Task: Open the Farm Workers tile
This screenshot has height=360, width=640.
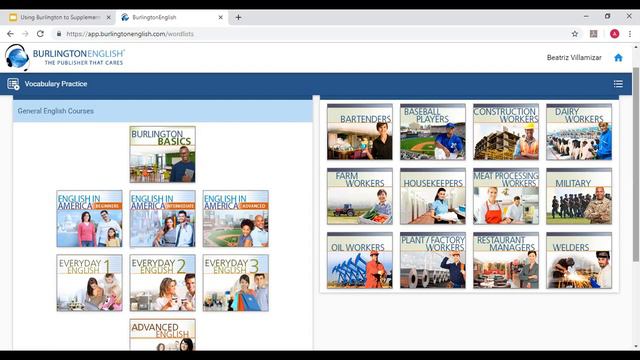Action: [360, 196]
